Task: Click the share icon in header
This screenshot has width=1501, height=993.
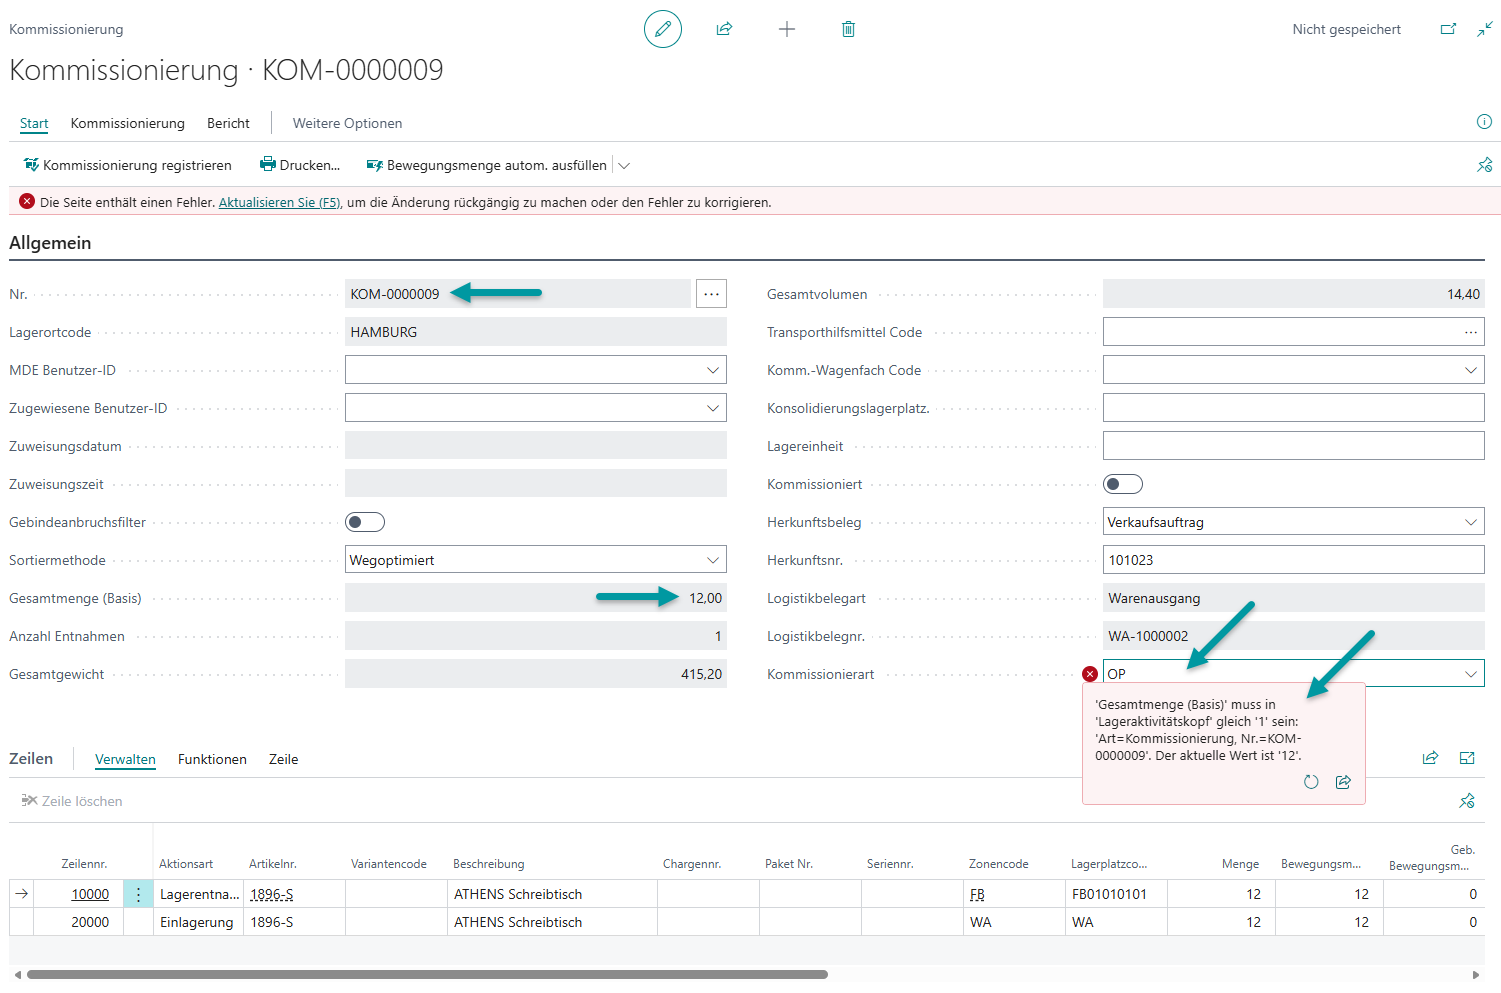Action: pyautogui.click(x=725, y=29)
